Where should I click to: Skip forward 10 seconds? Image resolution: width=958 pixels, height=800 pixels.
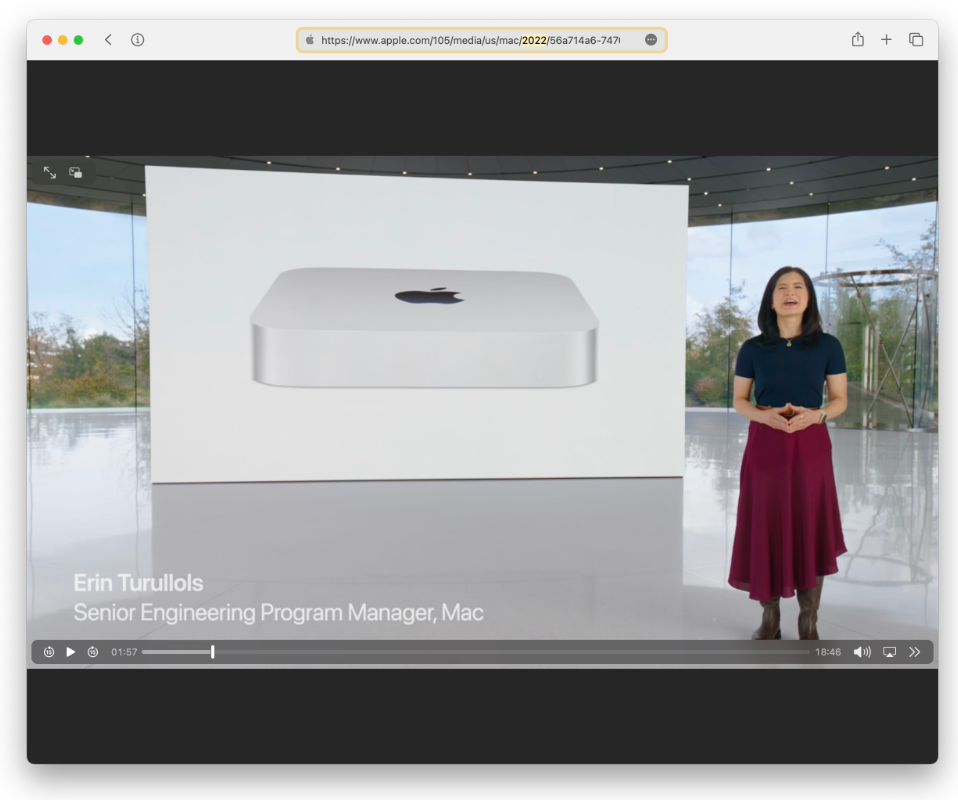point(93,652)
